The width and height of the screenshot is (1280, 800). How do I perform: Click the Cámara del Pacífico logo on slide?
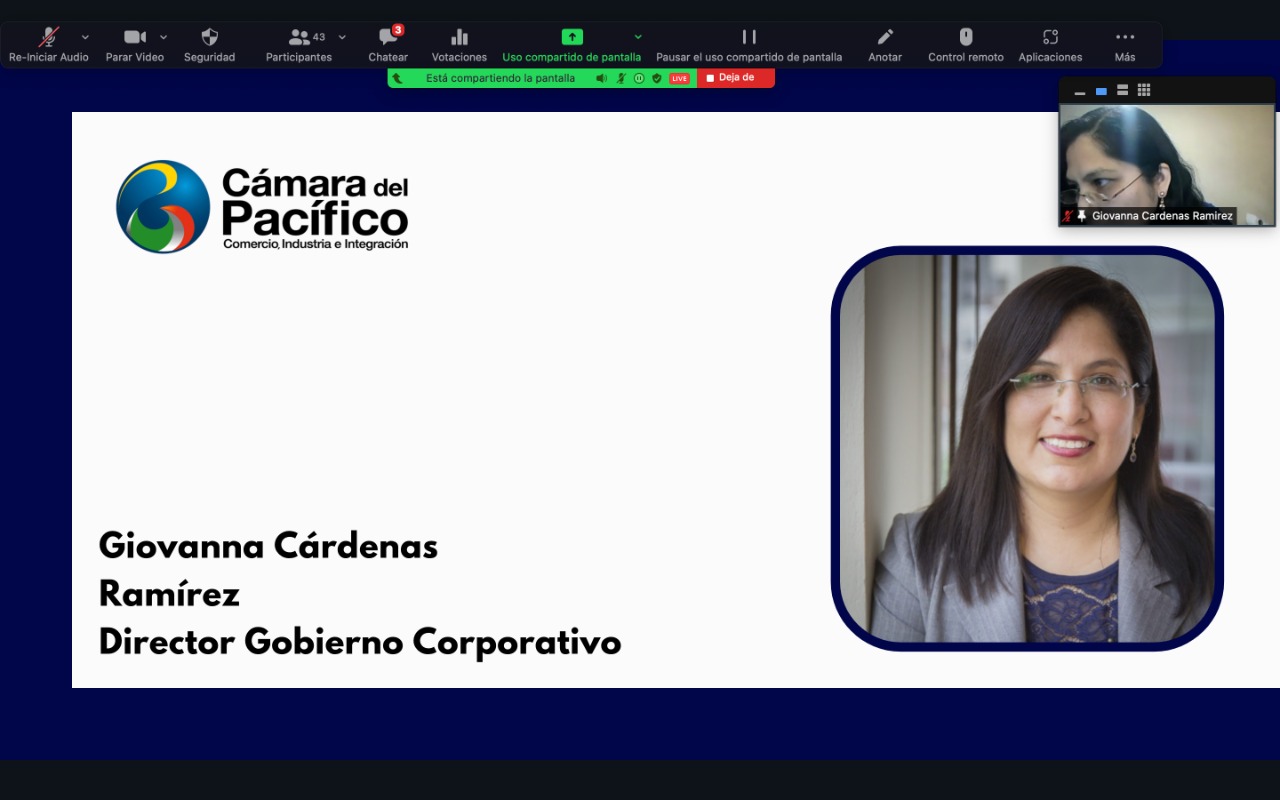click(262, 207)
